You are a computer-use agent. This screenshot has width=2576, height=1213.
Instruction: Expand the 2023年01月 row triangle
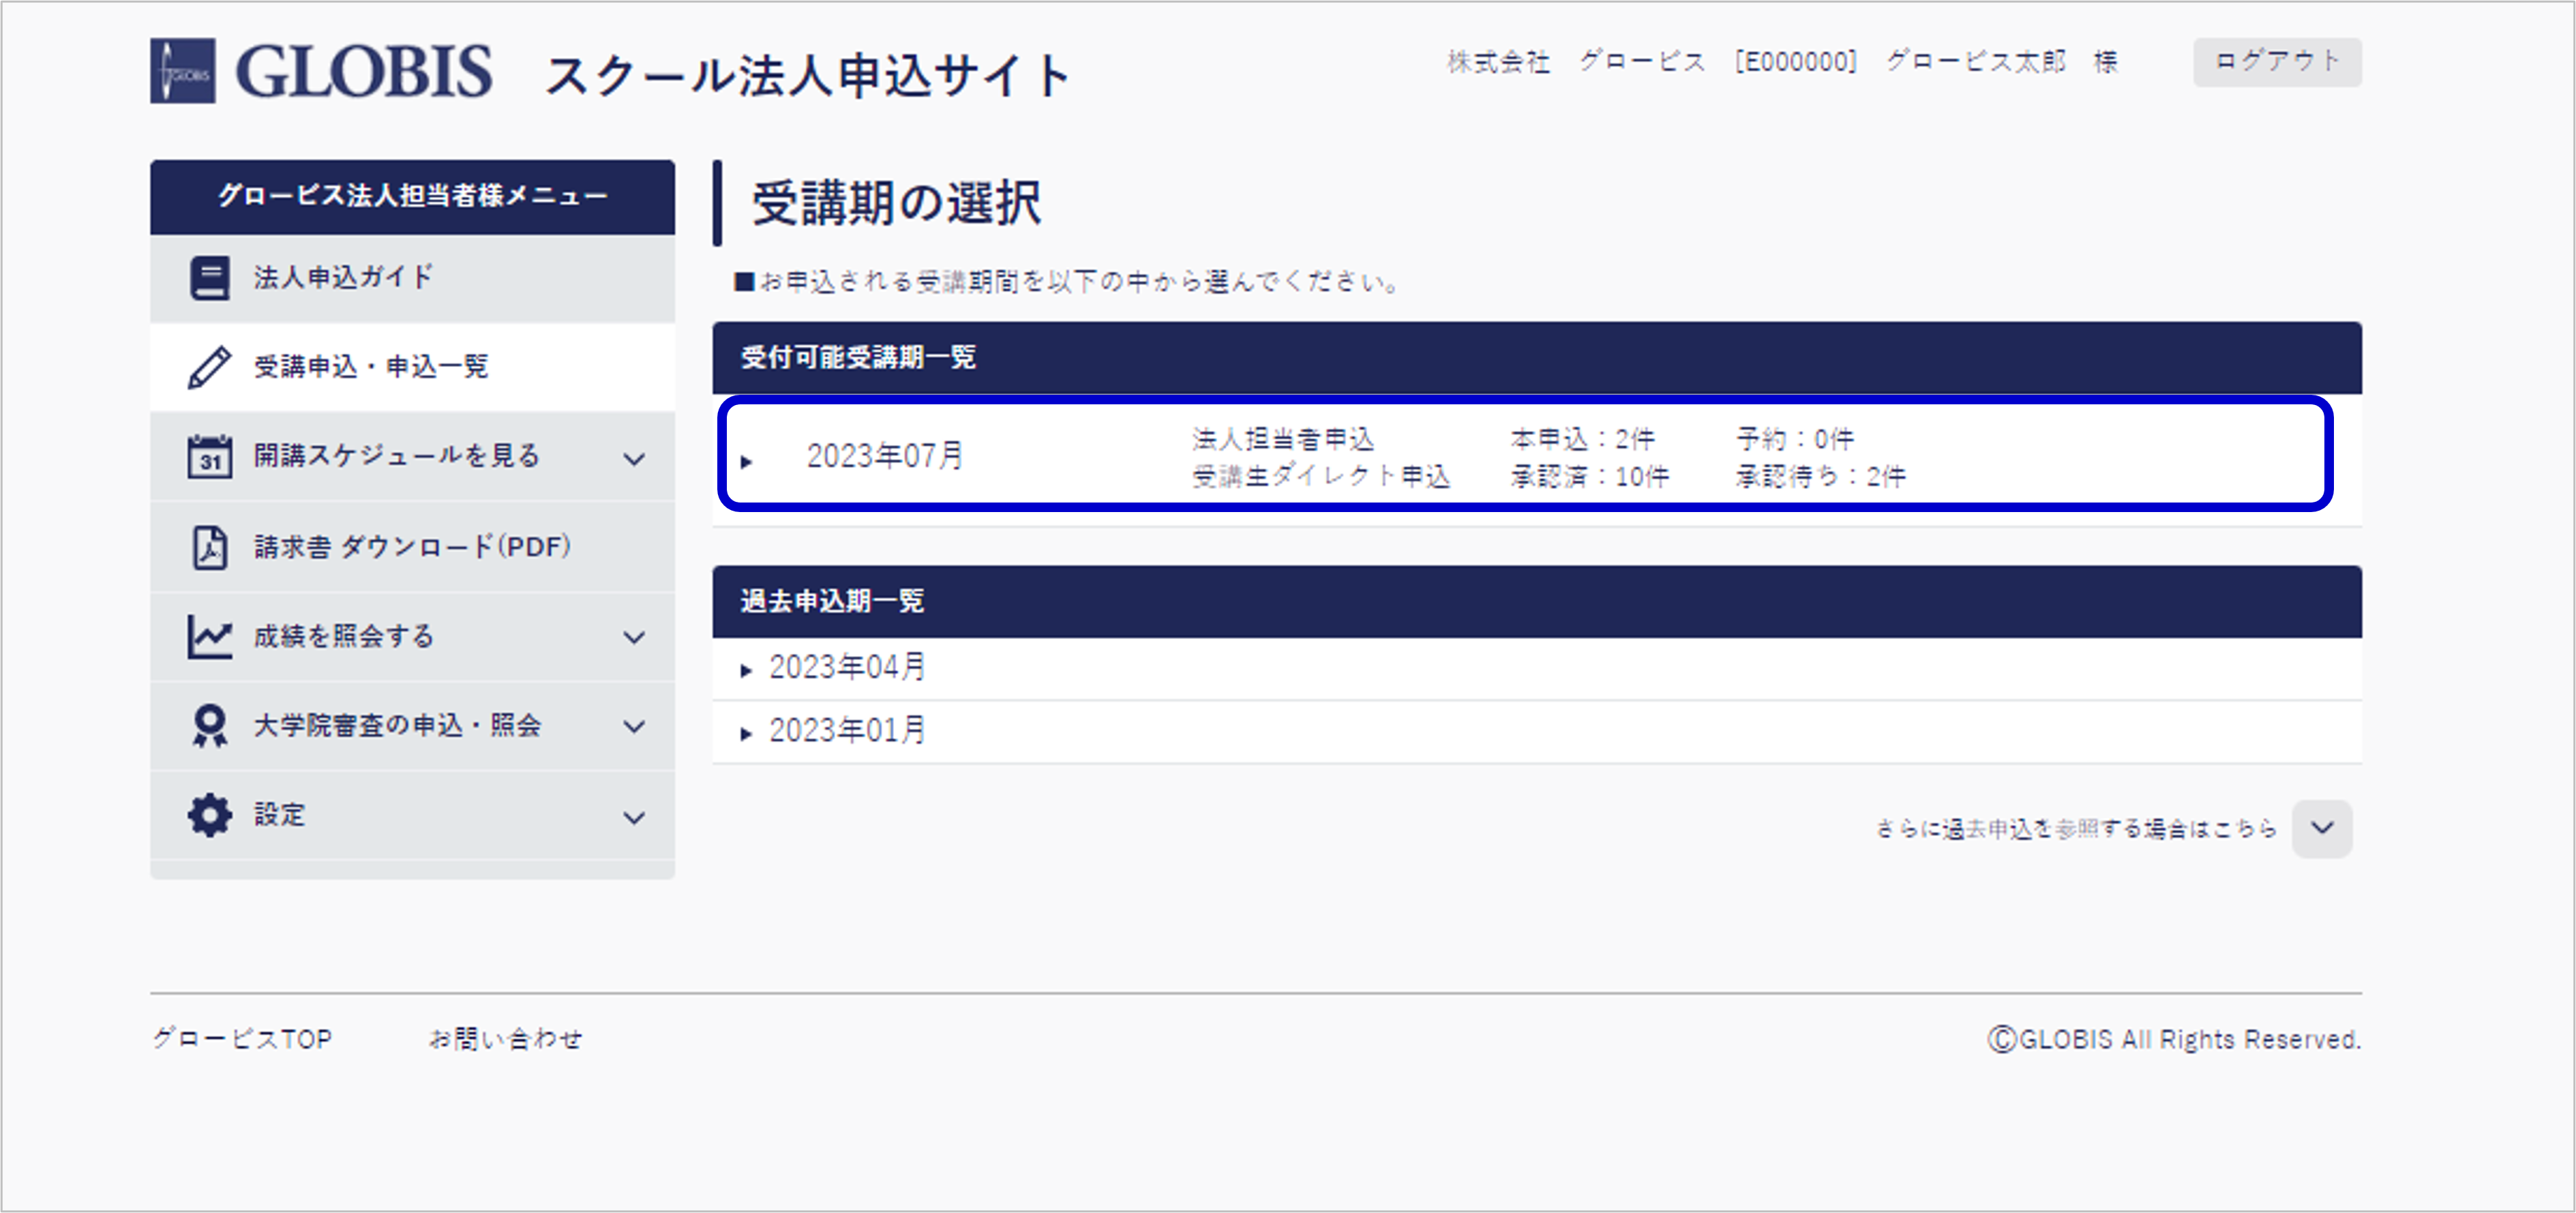pos(746,734)
